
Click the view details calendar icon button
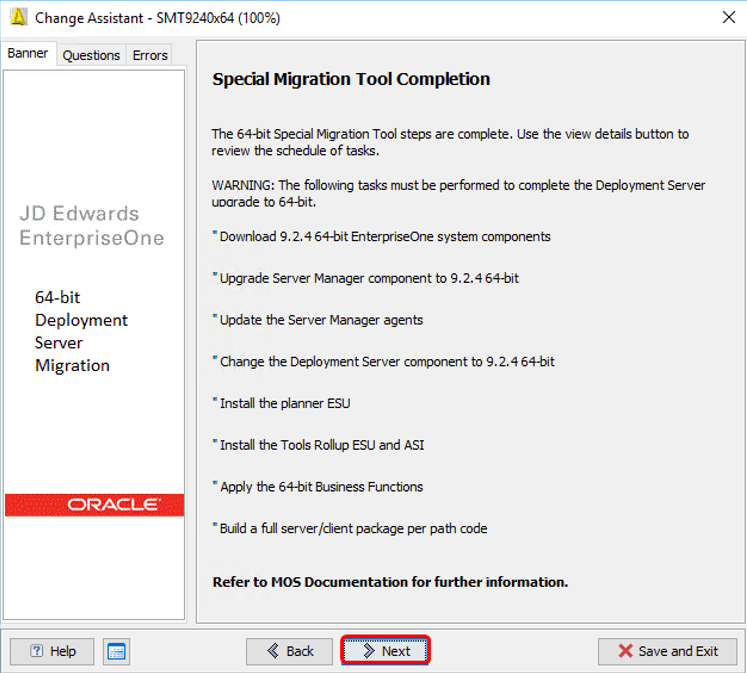[x=116, y=651]
